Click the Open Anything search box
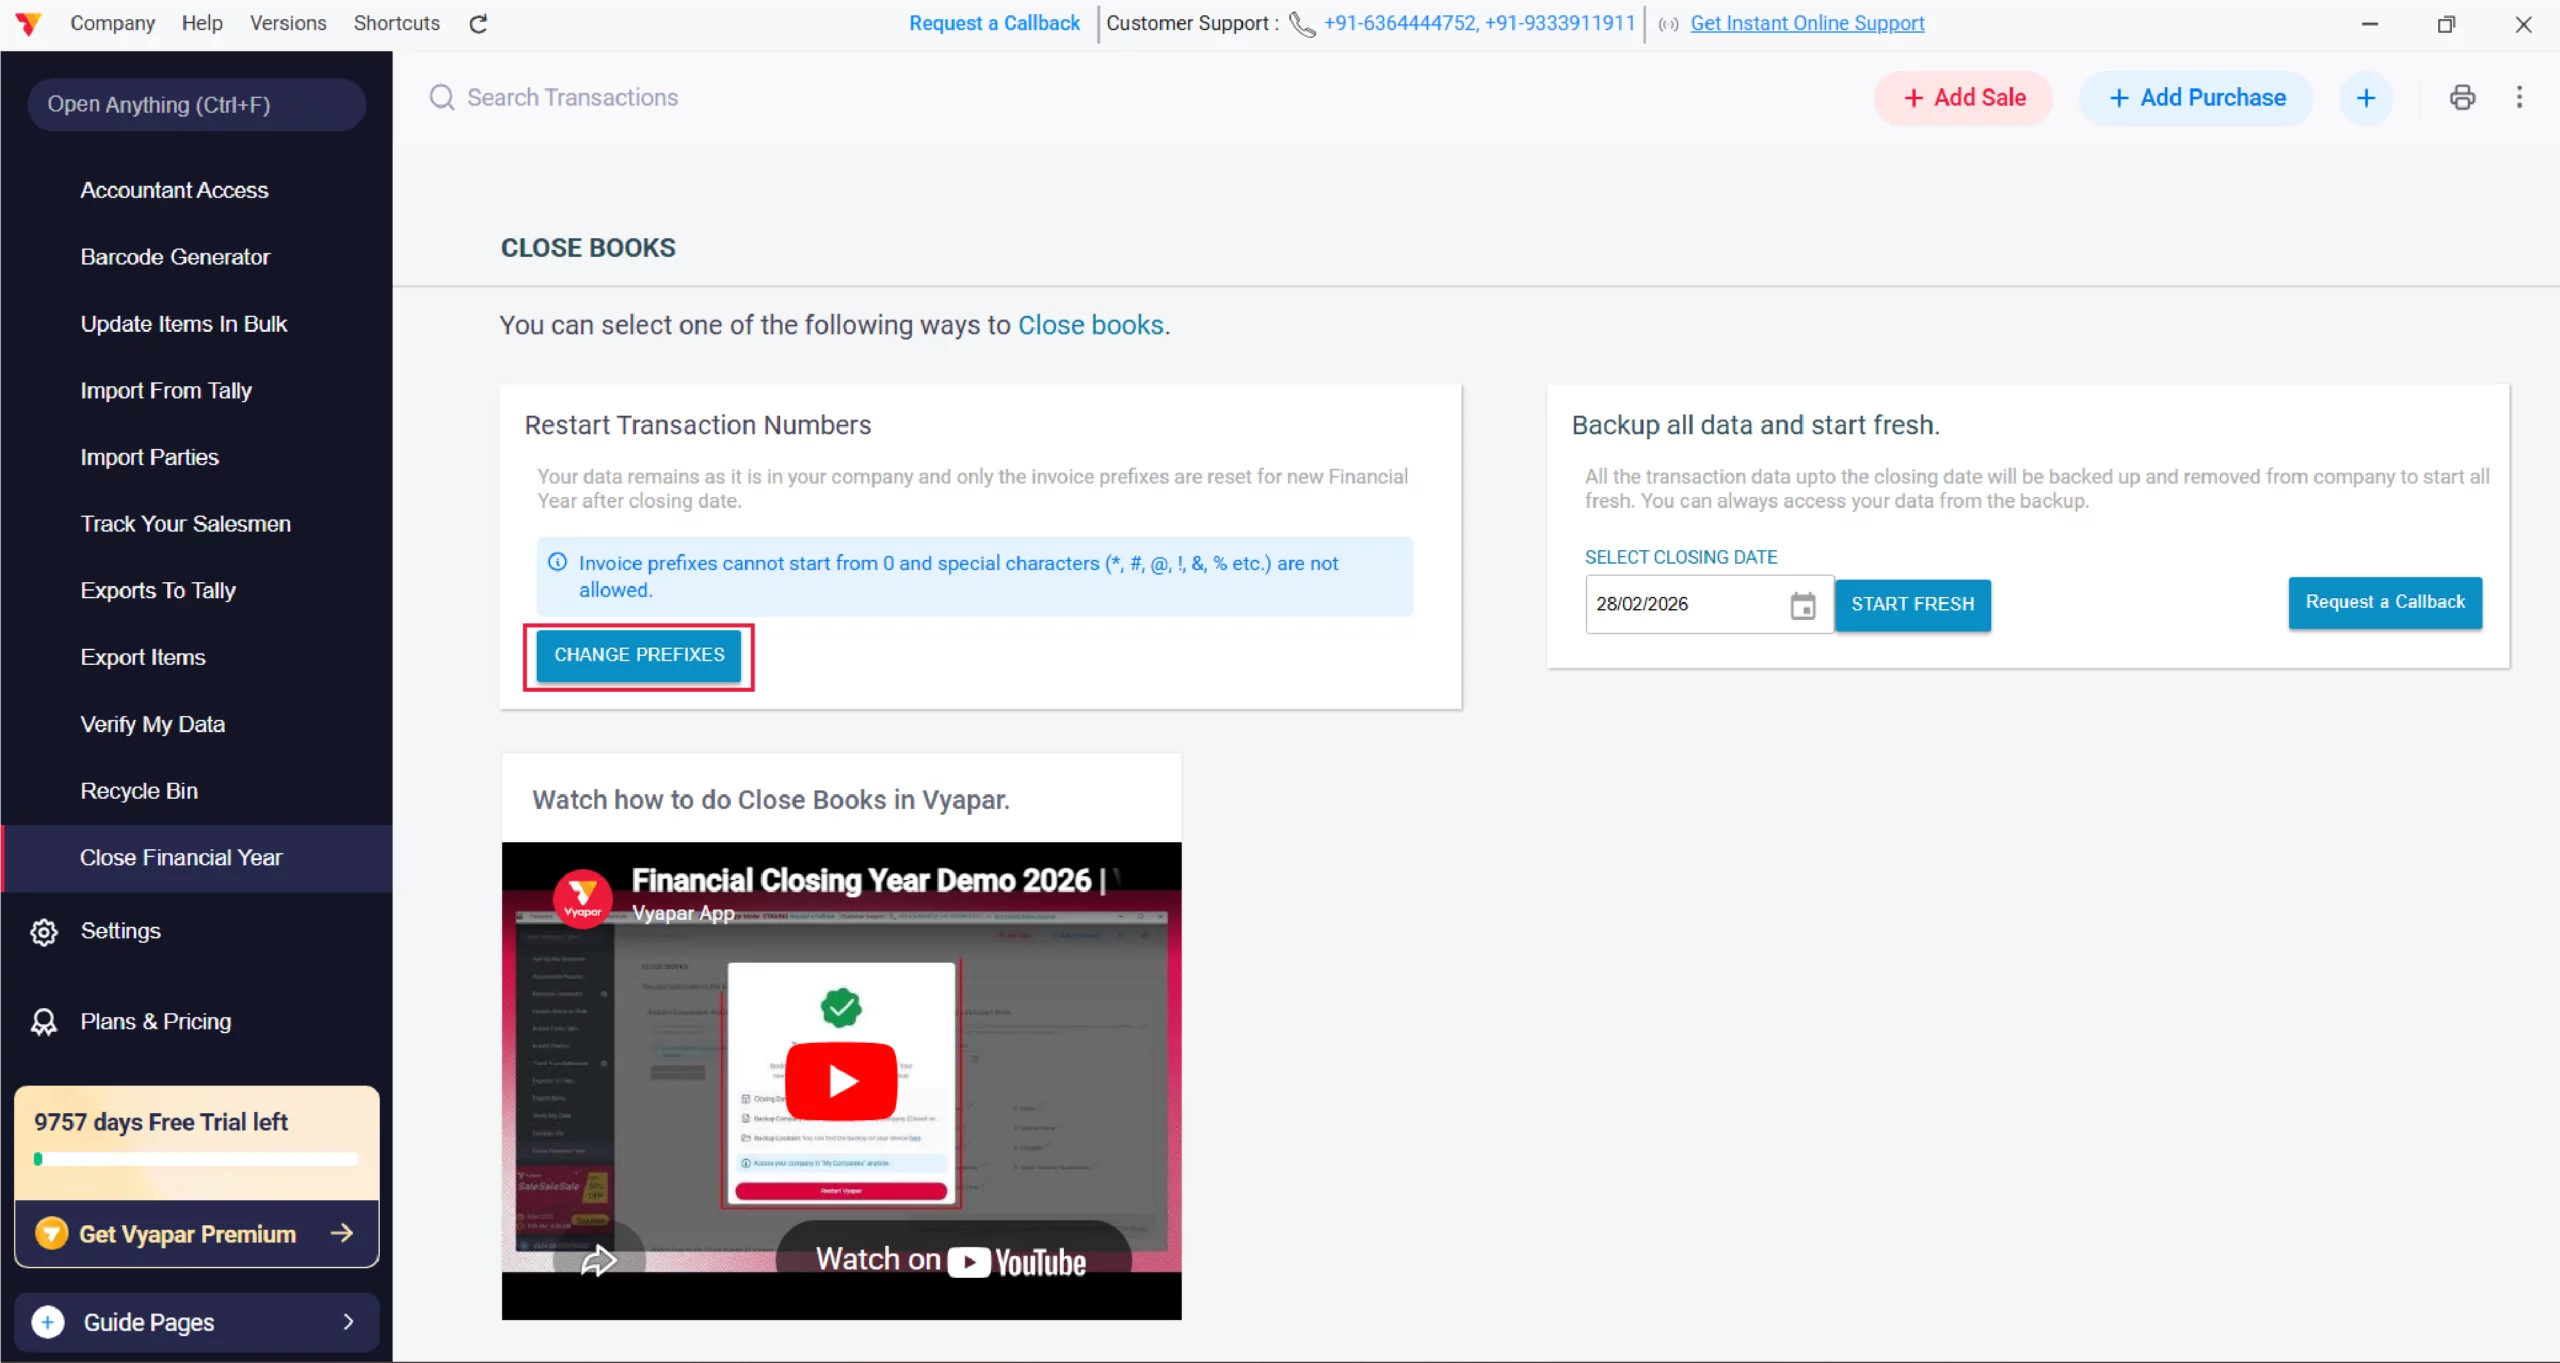The height and width of the screenshot is (1363, 2560). coord(197,105)
